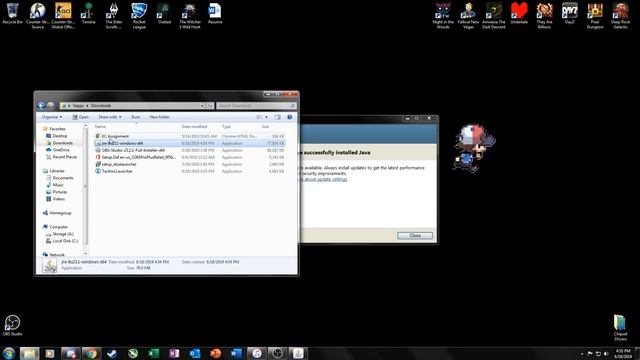
Task: Open Steam from the taskbar
Action: pos(112,353)
